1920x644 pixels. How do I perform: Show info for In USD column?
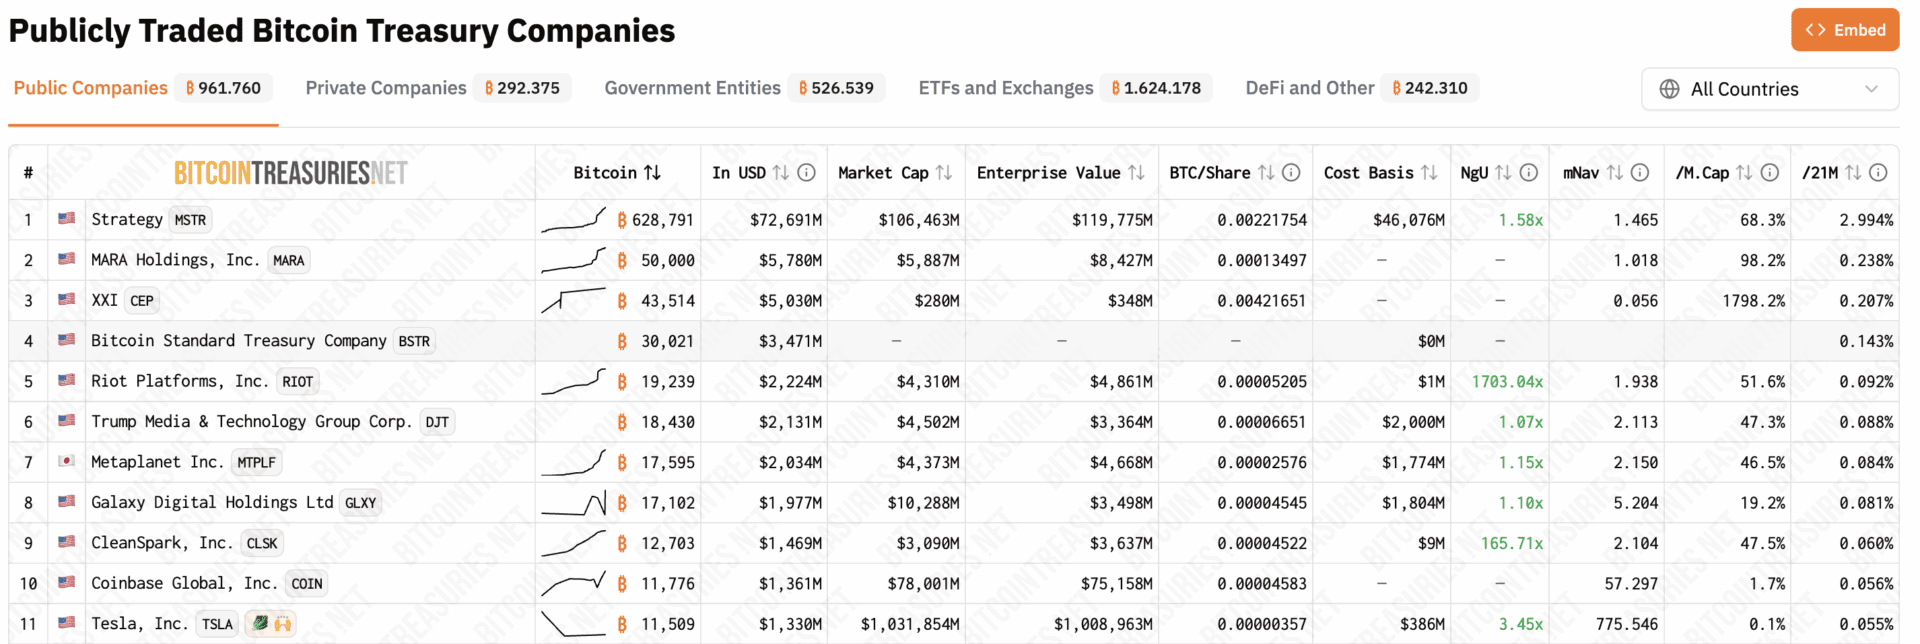pyautogui.click(x=807, y=173)
